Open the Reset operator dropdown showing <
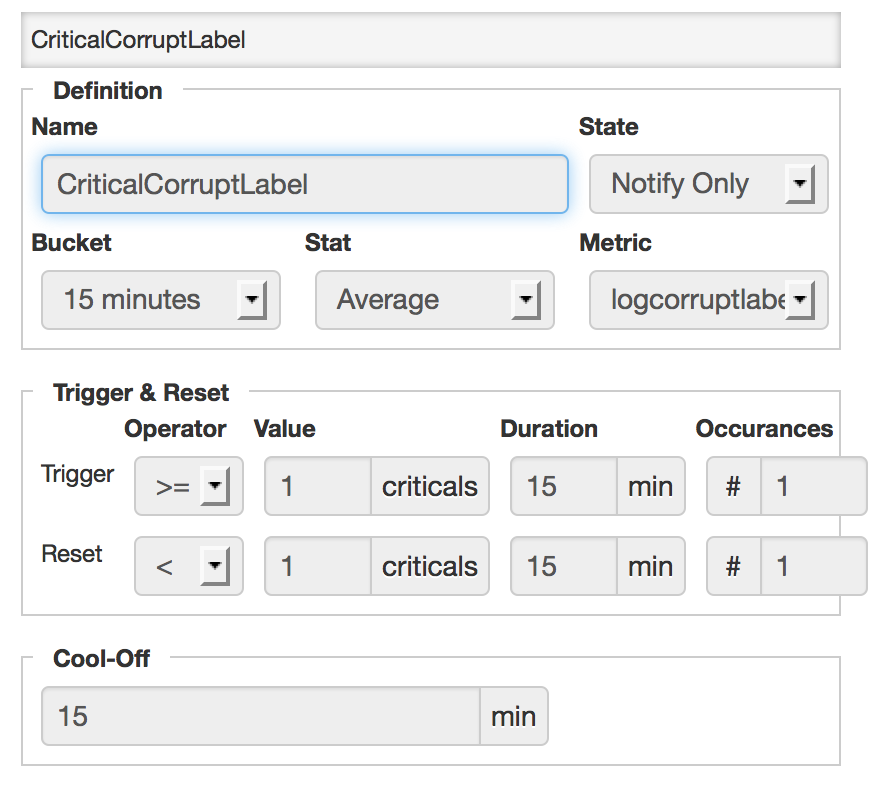 tap(188, 566)
